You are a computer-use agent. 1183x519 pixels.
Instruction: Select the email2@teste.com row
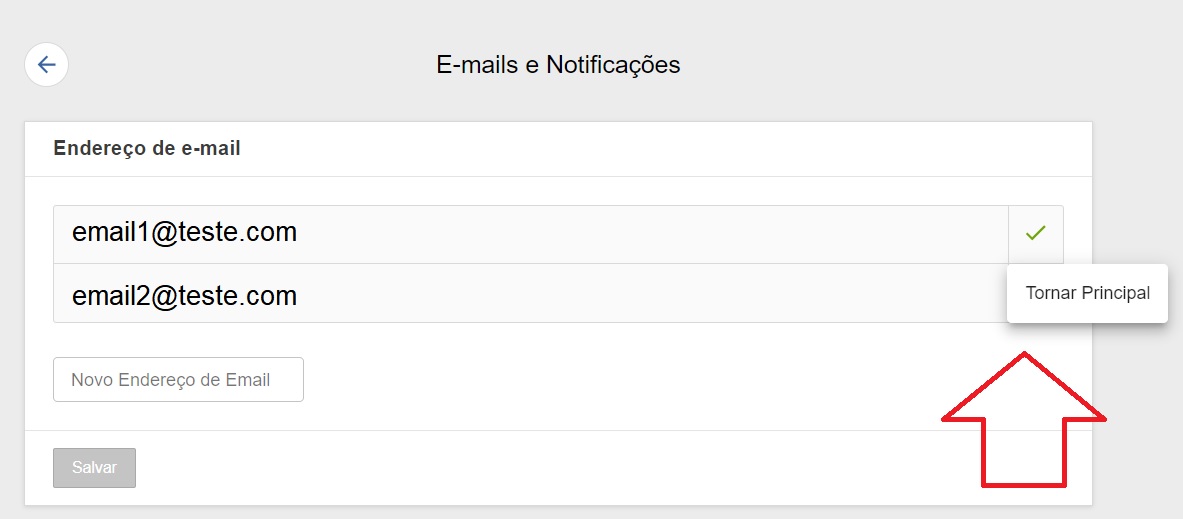coord(530,294)
